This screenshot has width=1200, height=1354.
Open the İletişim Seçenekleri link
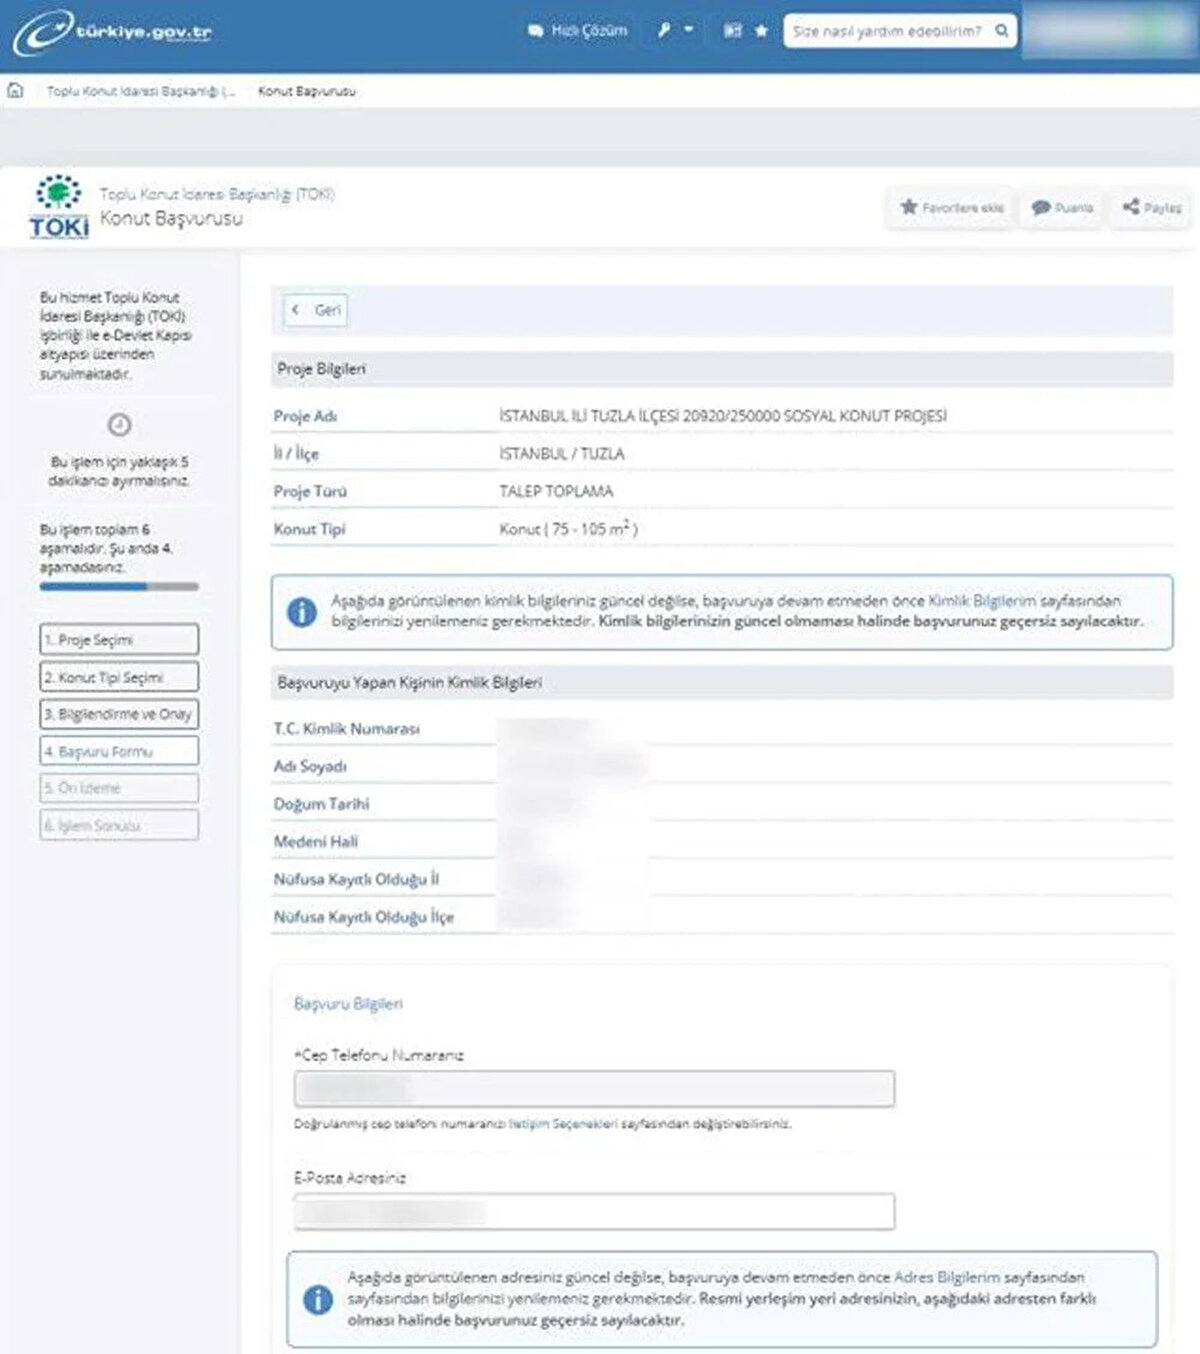563,1124
